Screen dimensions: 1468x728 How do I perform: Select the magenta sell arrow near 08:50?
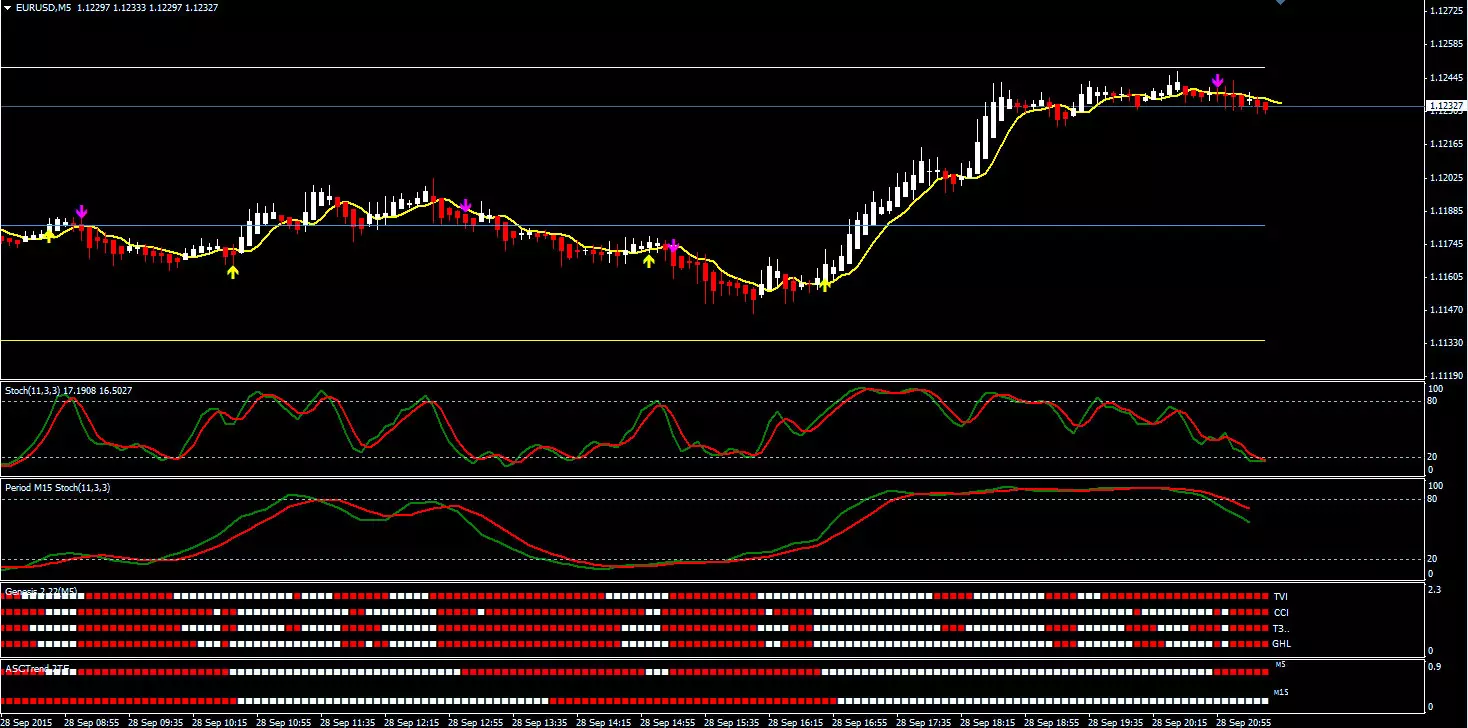tap(82, 211)
